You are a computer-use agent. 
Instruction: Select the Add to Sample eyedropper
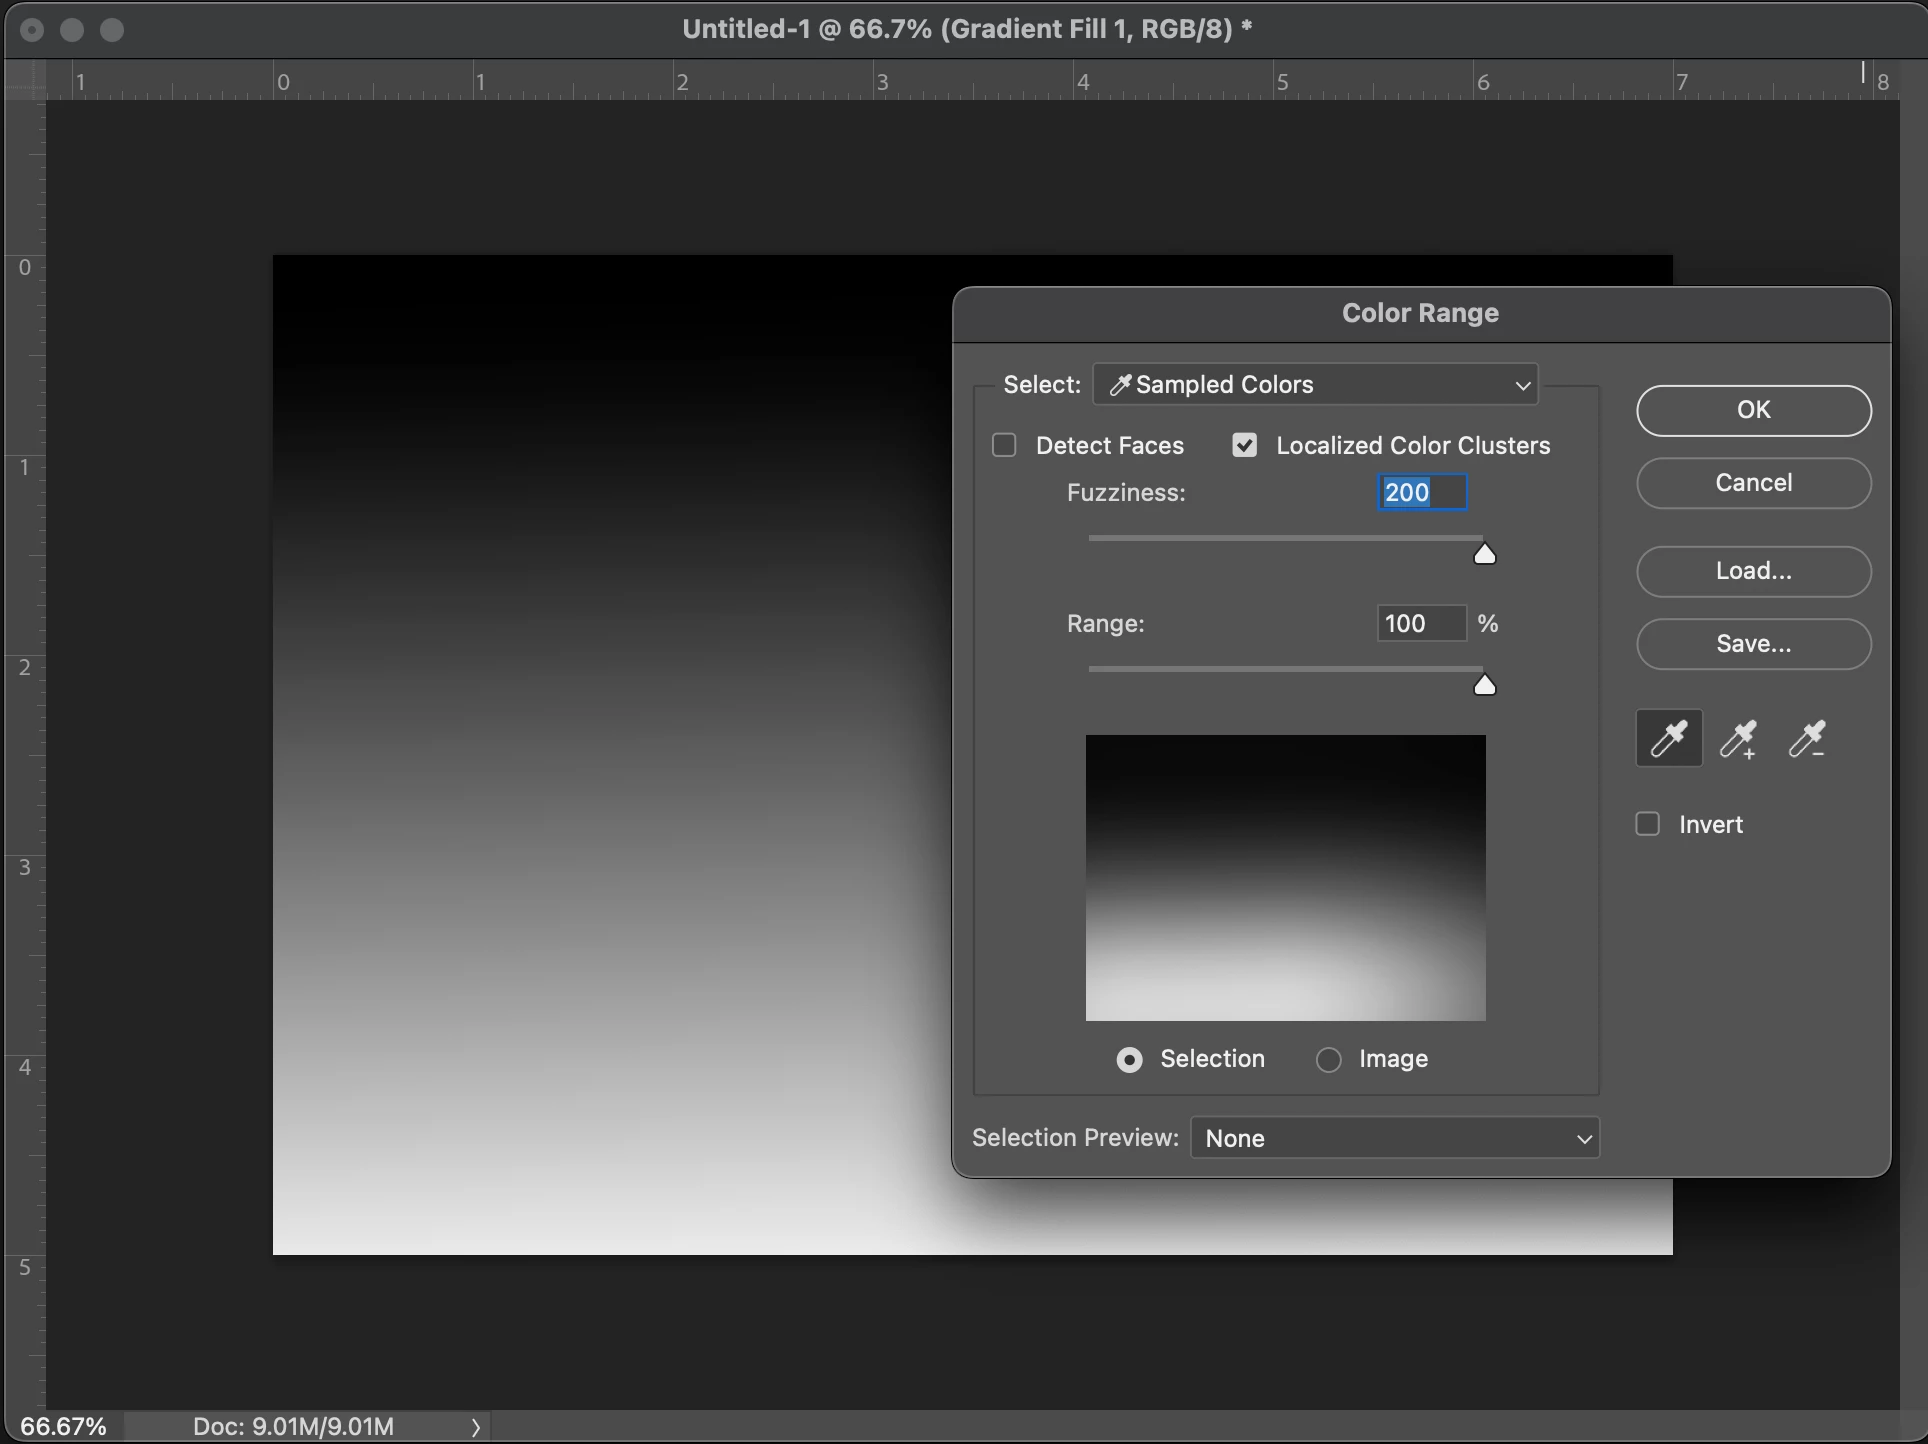(1738, 739)
